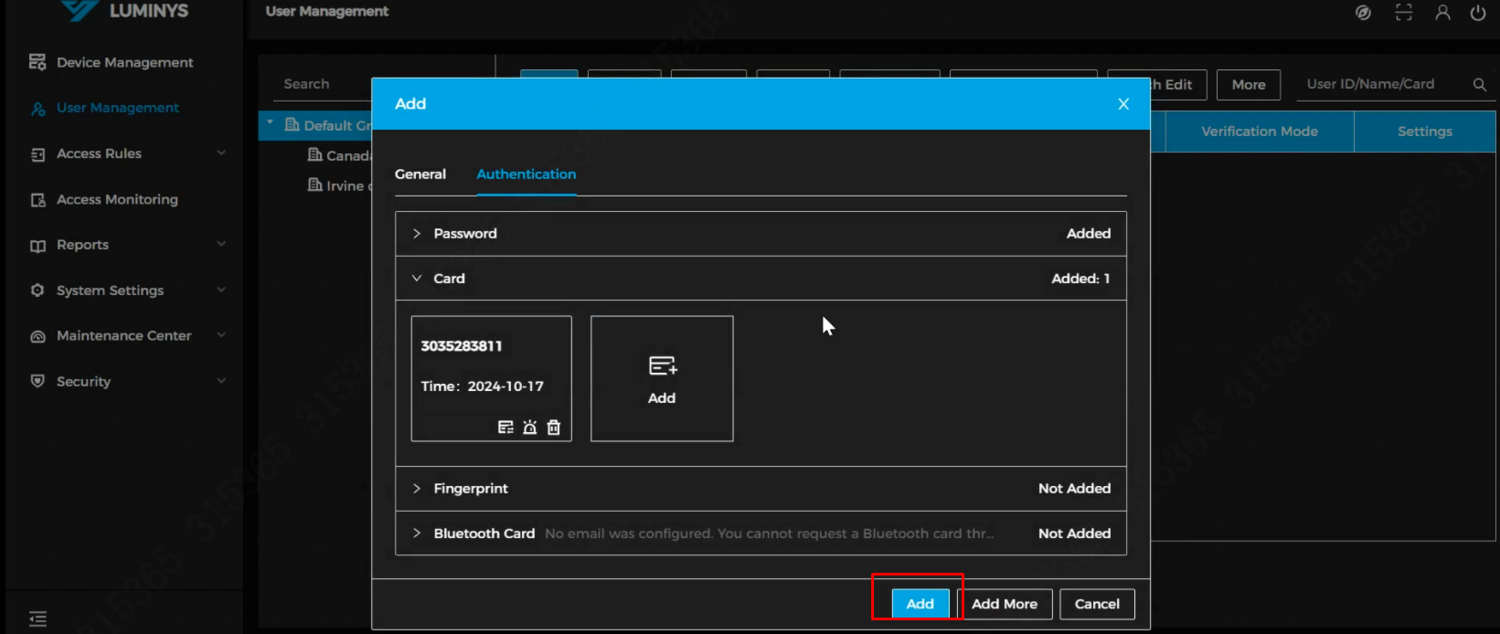The height and width of the screenshot is (634, 1500).
Task: Edit the 3035283811 card entry
Action: (505, 426)
